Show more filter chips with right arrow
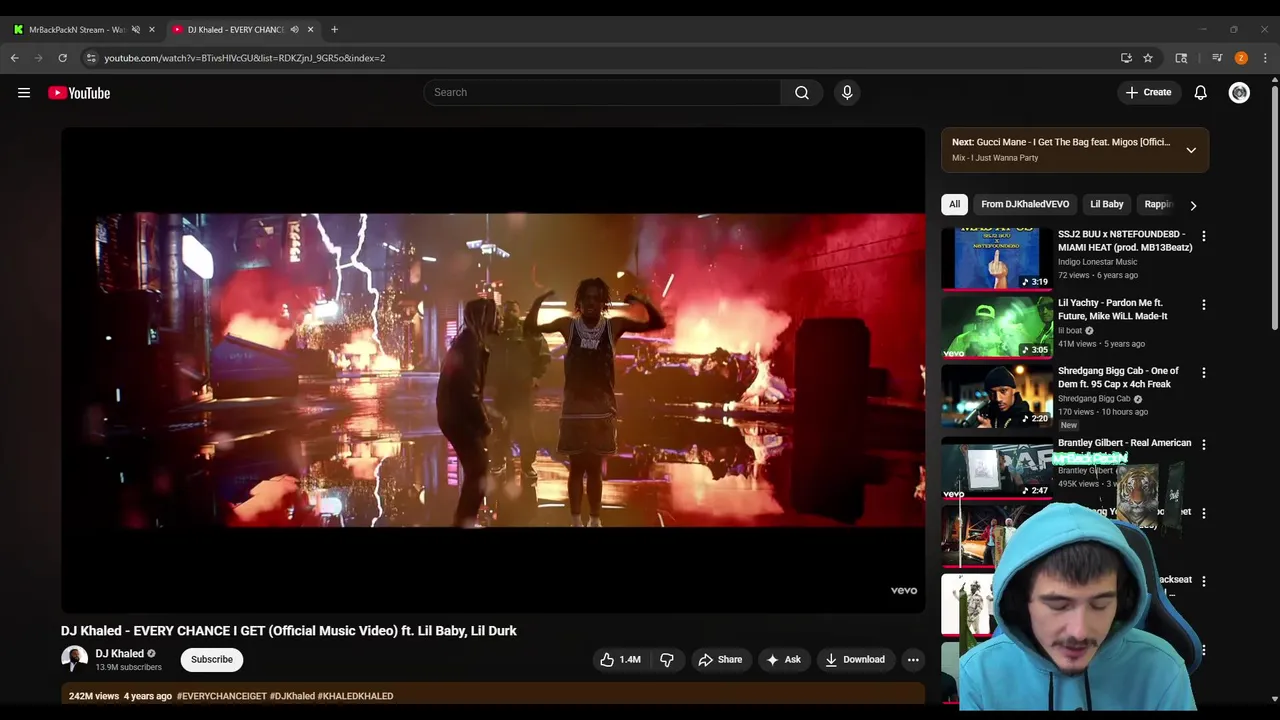The height and width of the screenshot is (720, 1280). point(1193,205)
